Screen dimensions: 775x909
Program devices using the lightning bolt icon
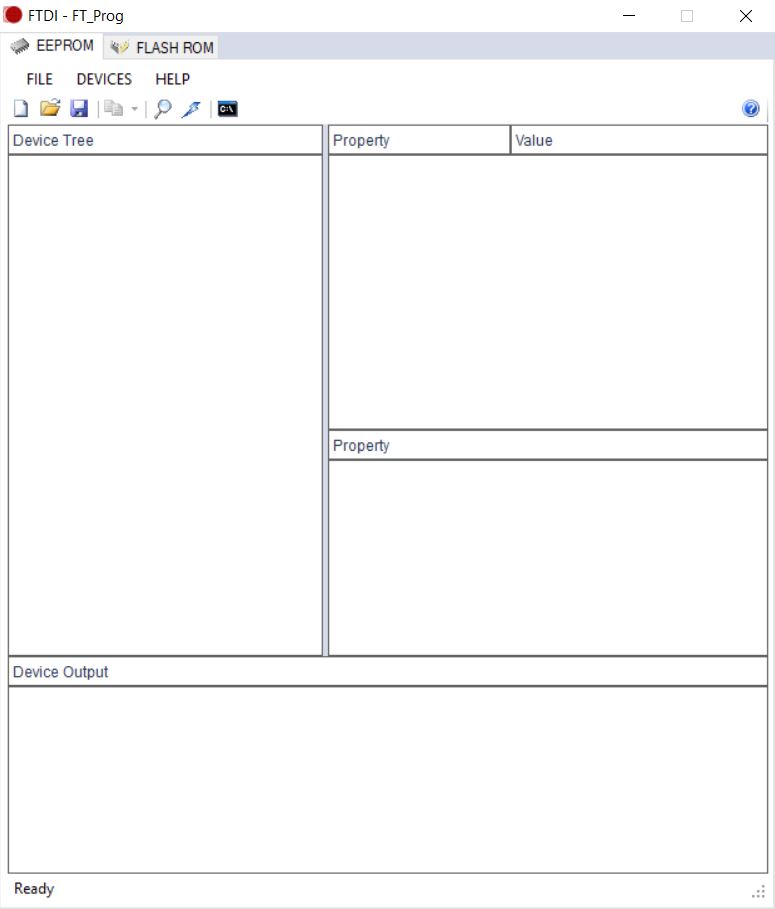point(191,109)
